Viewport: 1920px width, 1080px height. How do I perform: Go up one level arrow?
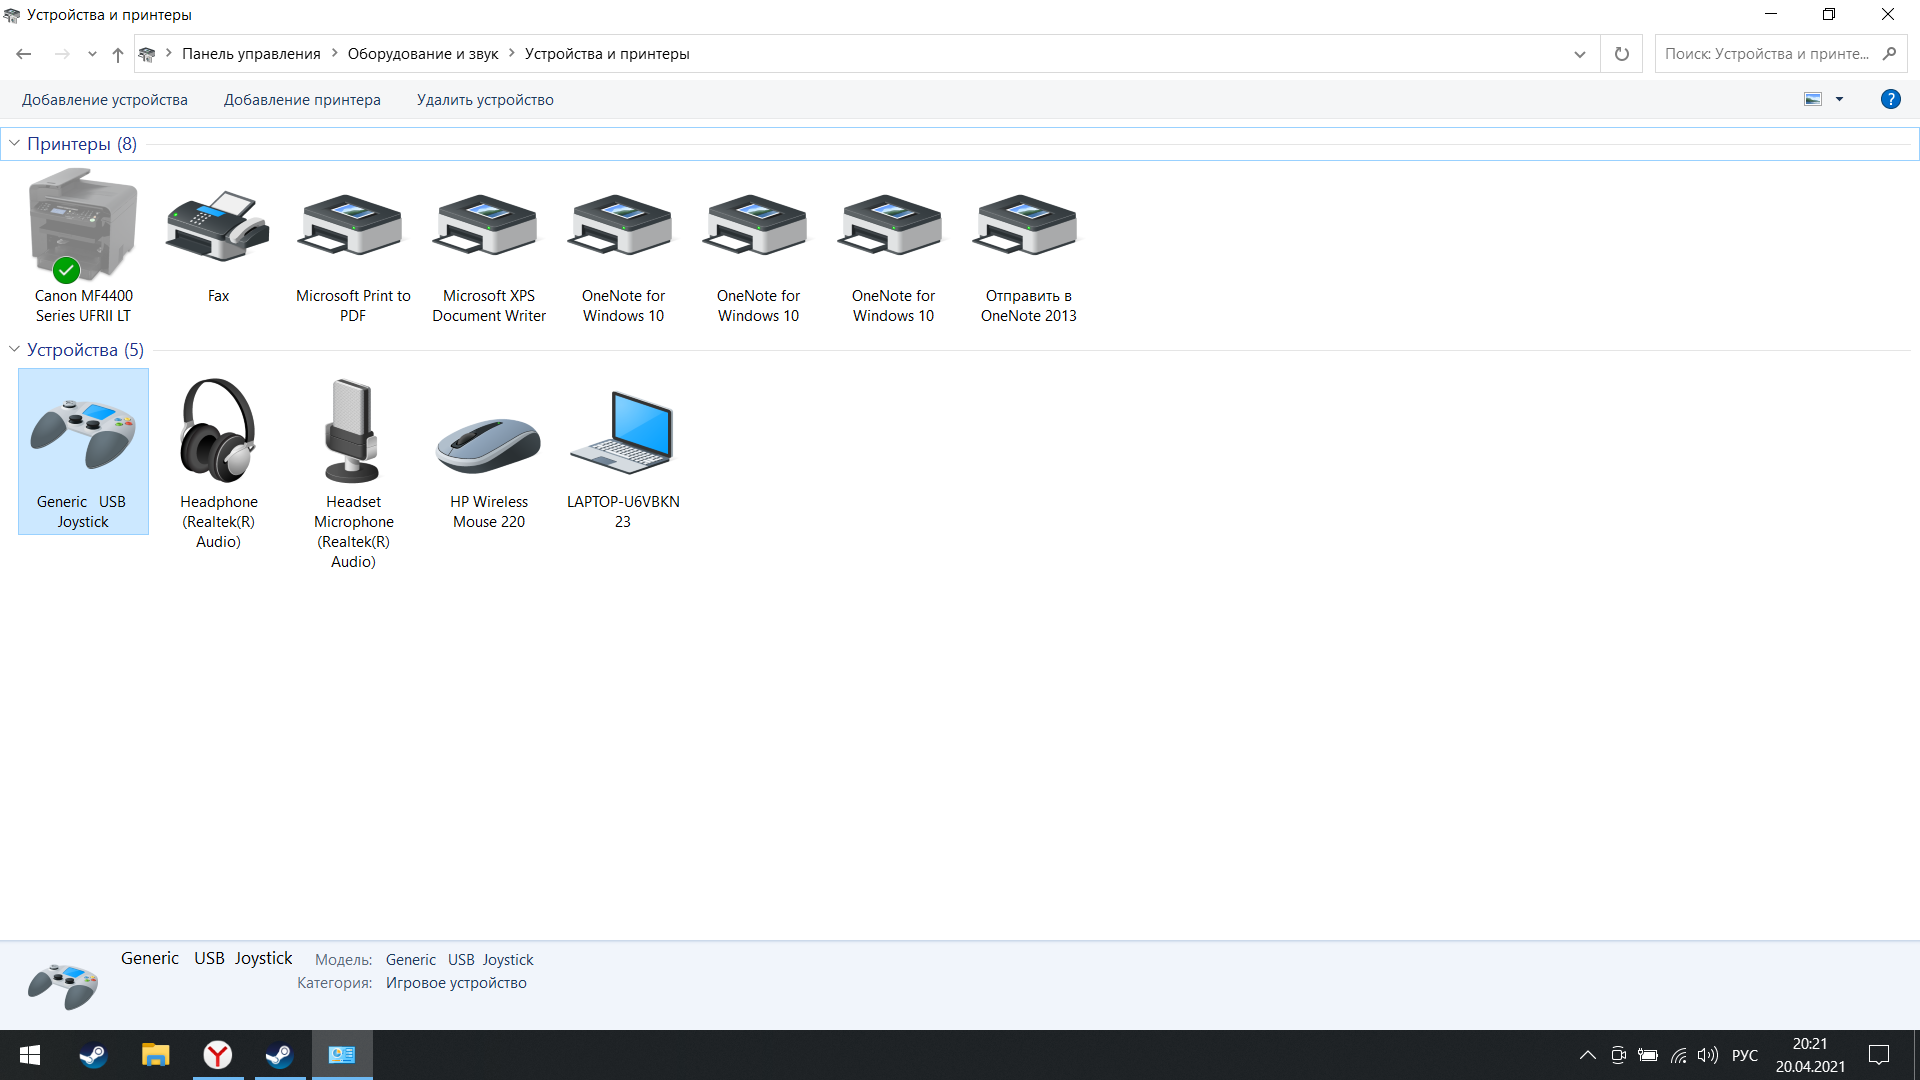coord(118,54)
